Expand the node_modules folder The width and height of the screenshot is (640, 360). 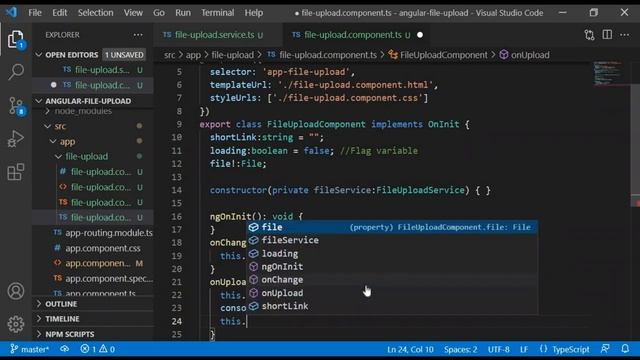(83, 111)
